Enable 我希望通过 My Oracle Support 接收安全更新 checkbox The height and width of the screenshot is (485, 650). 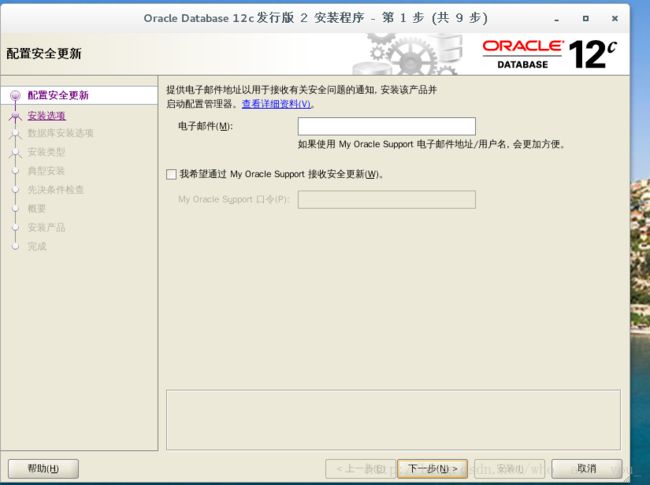coord(171,174)
